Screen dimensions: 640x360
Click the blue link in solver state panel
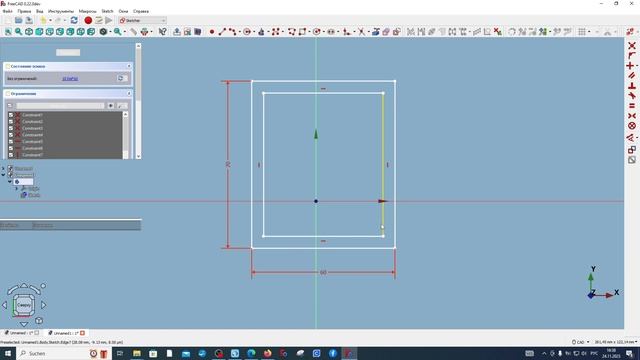tap(70, 79)
